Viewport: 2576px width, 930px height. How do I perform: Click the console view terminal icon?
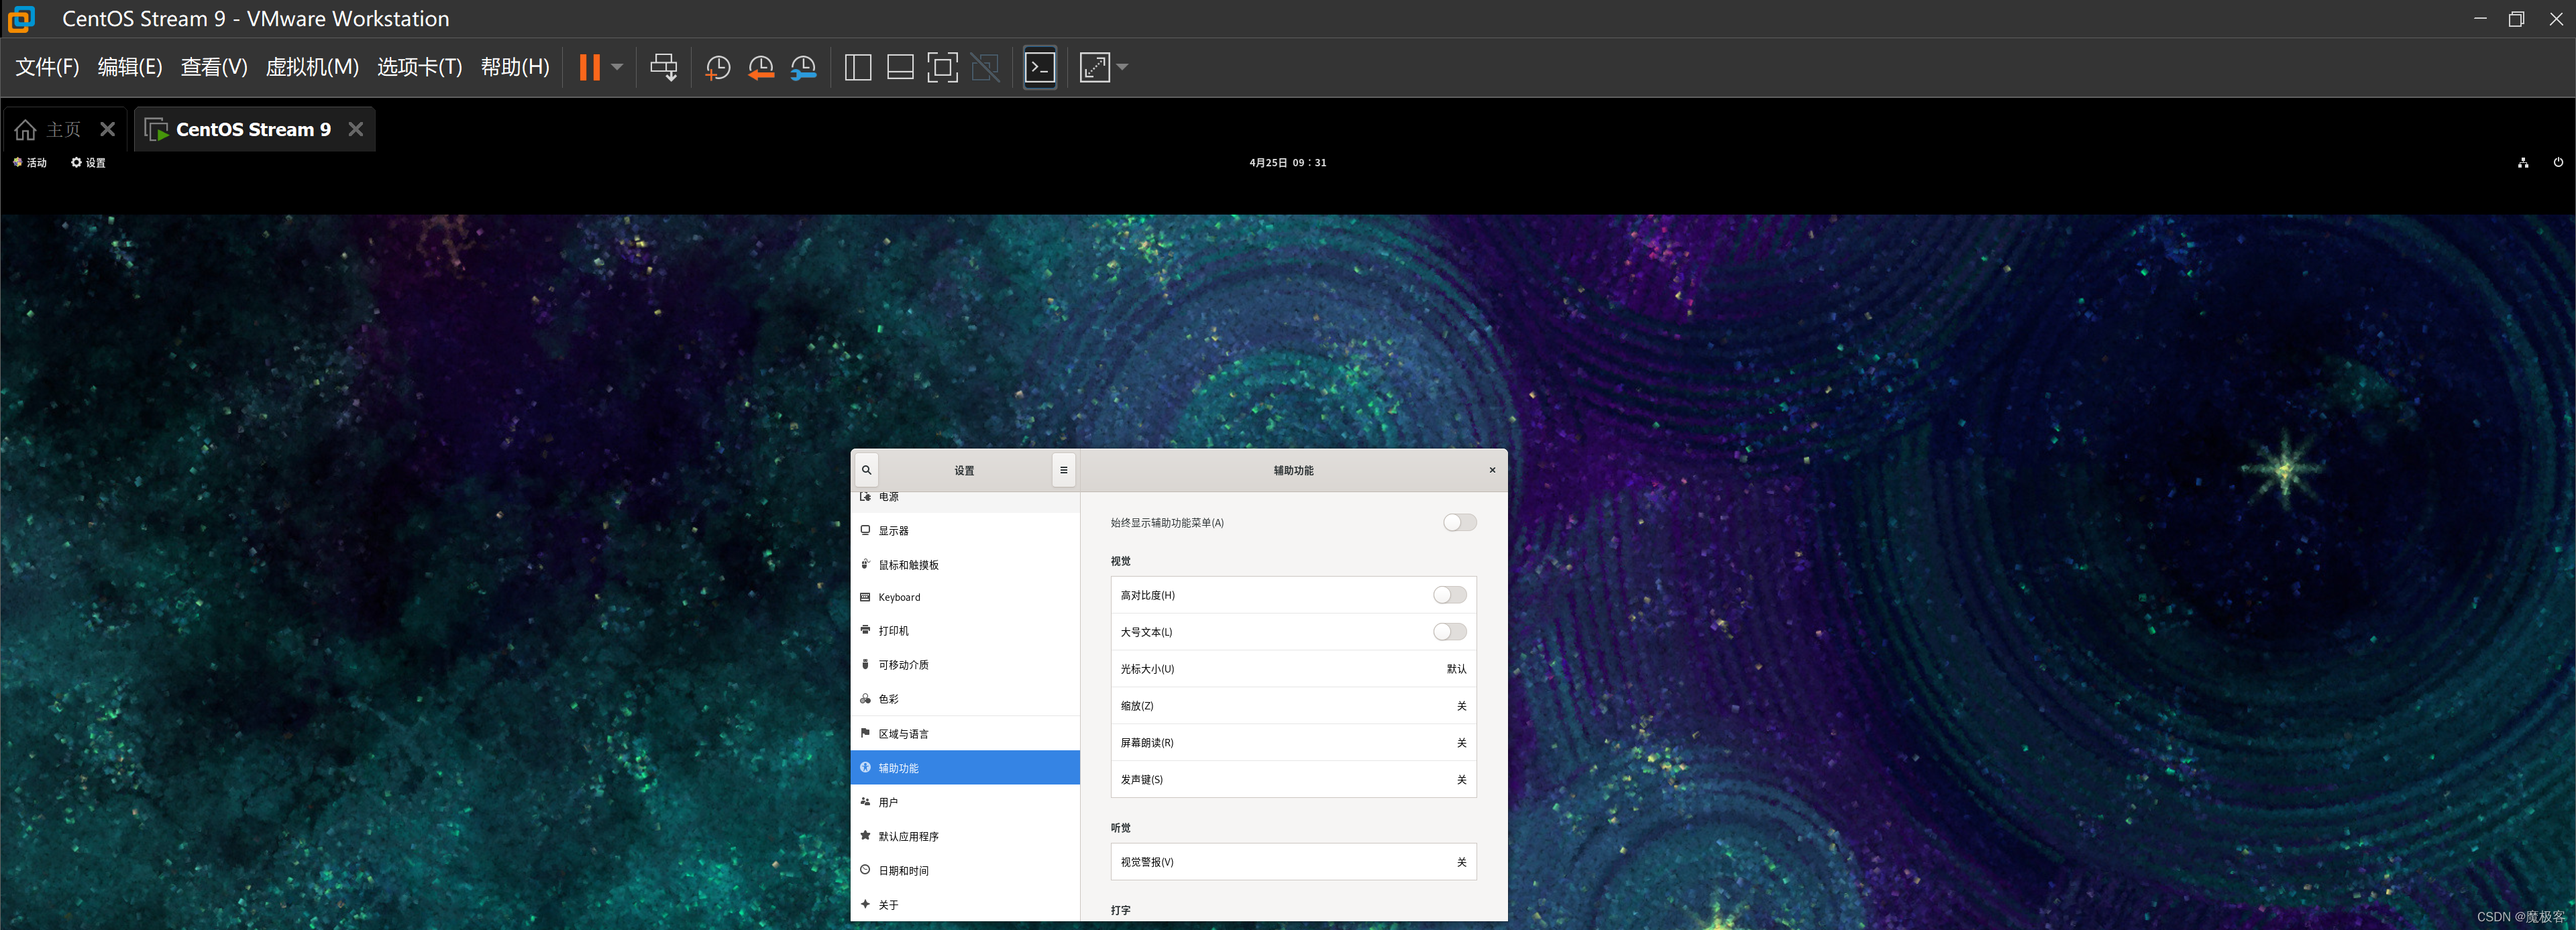pos(1040,67)
